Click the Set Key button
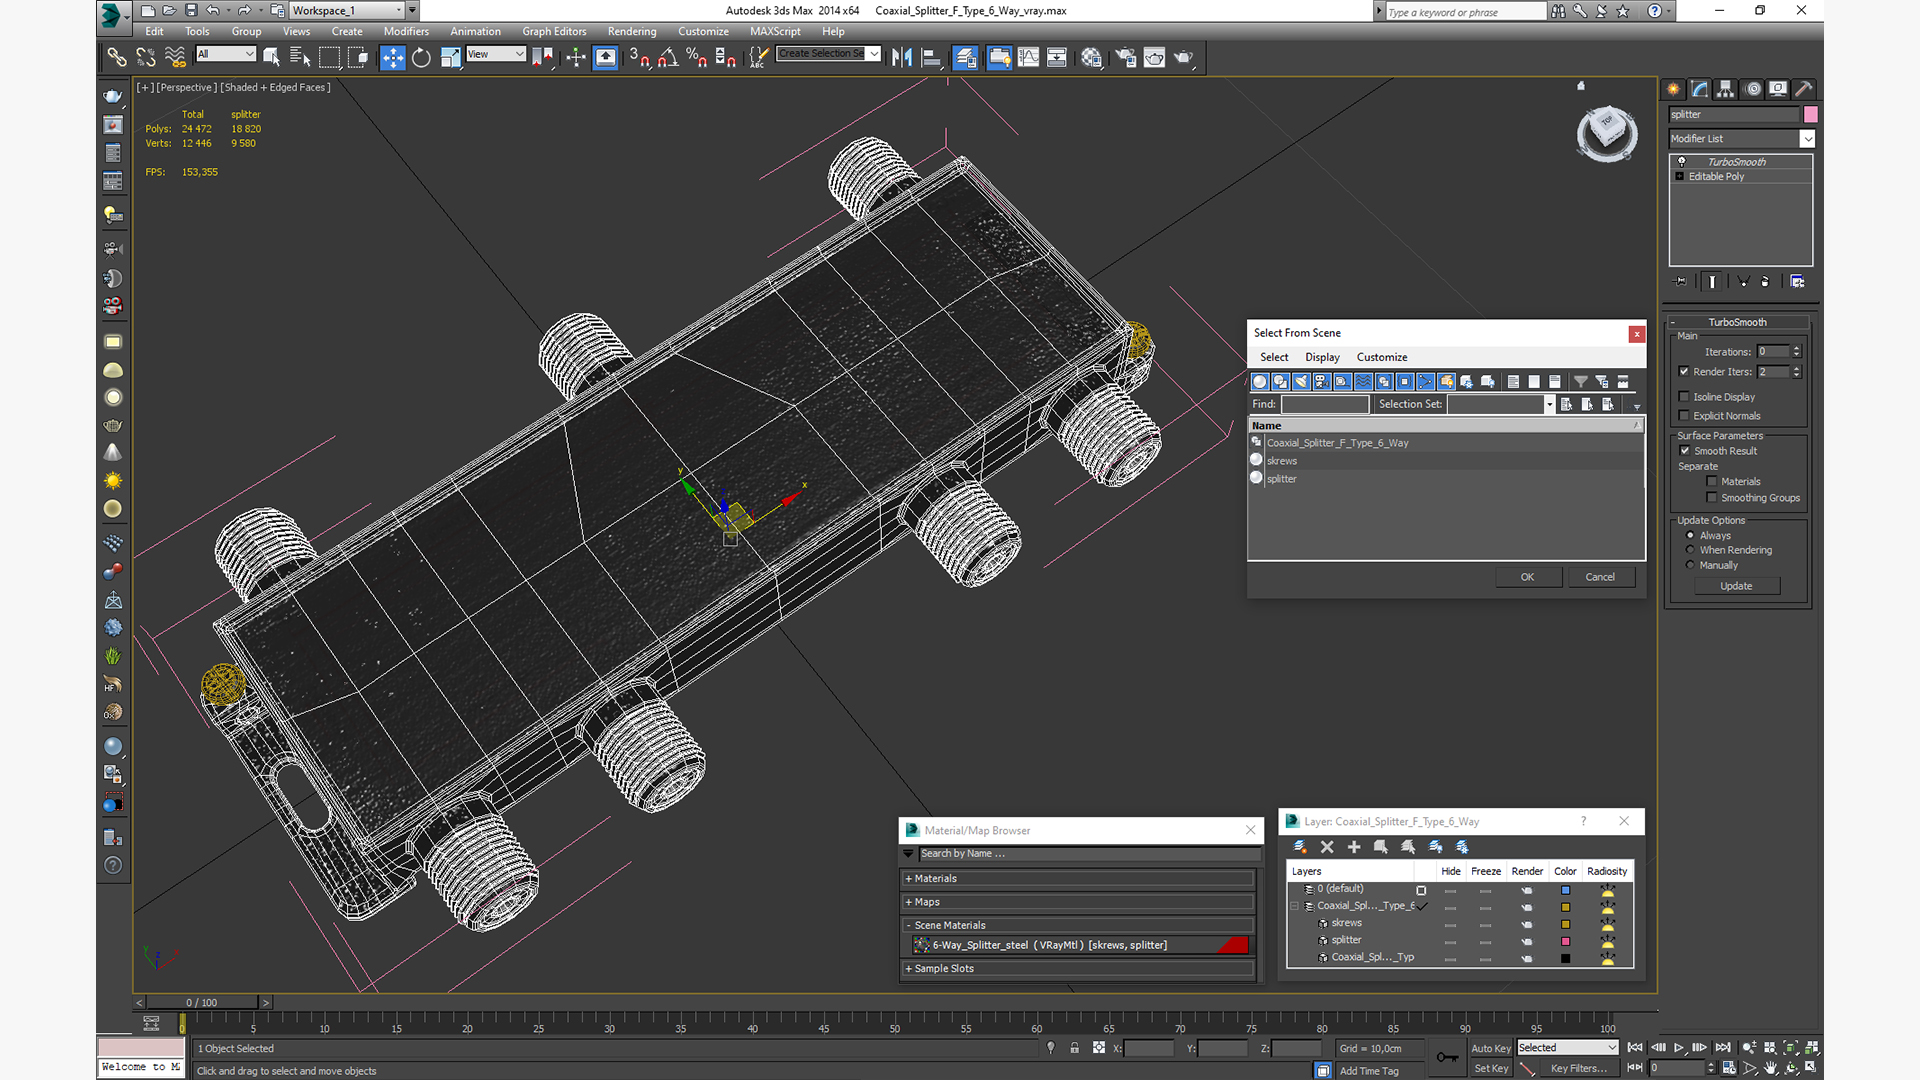The width and height of the screenshot is (1920, 1080). [x=1490, y=1068]
